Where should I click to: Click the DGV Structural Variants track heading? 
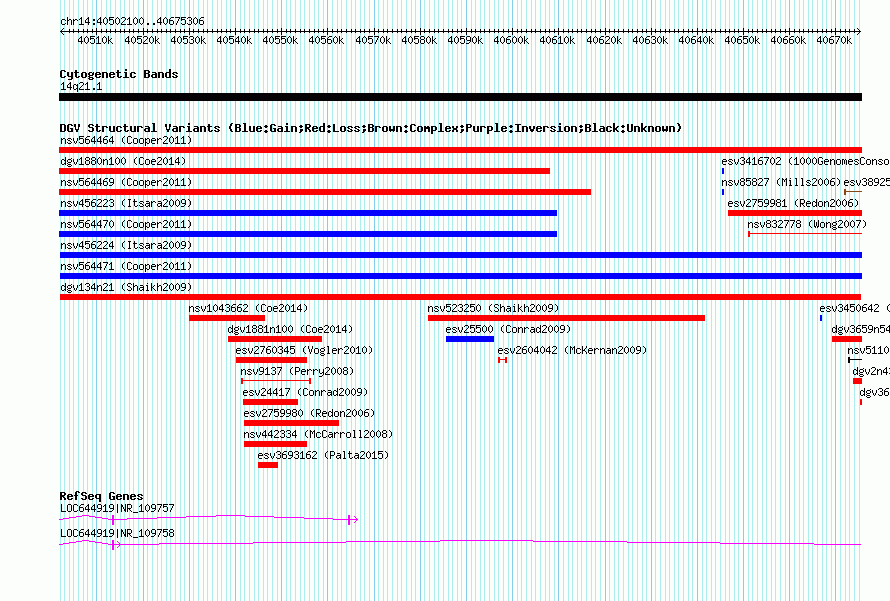371,128
